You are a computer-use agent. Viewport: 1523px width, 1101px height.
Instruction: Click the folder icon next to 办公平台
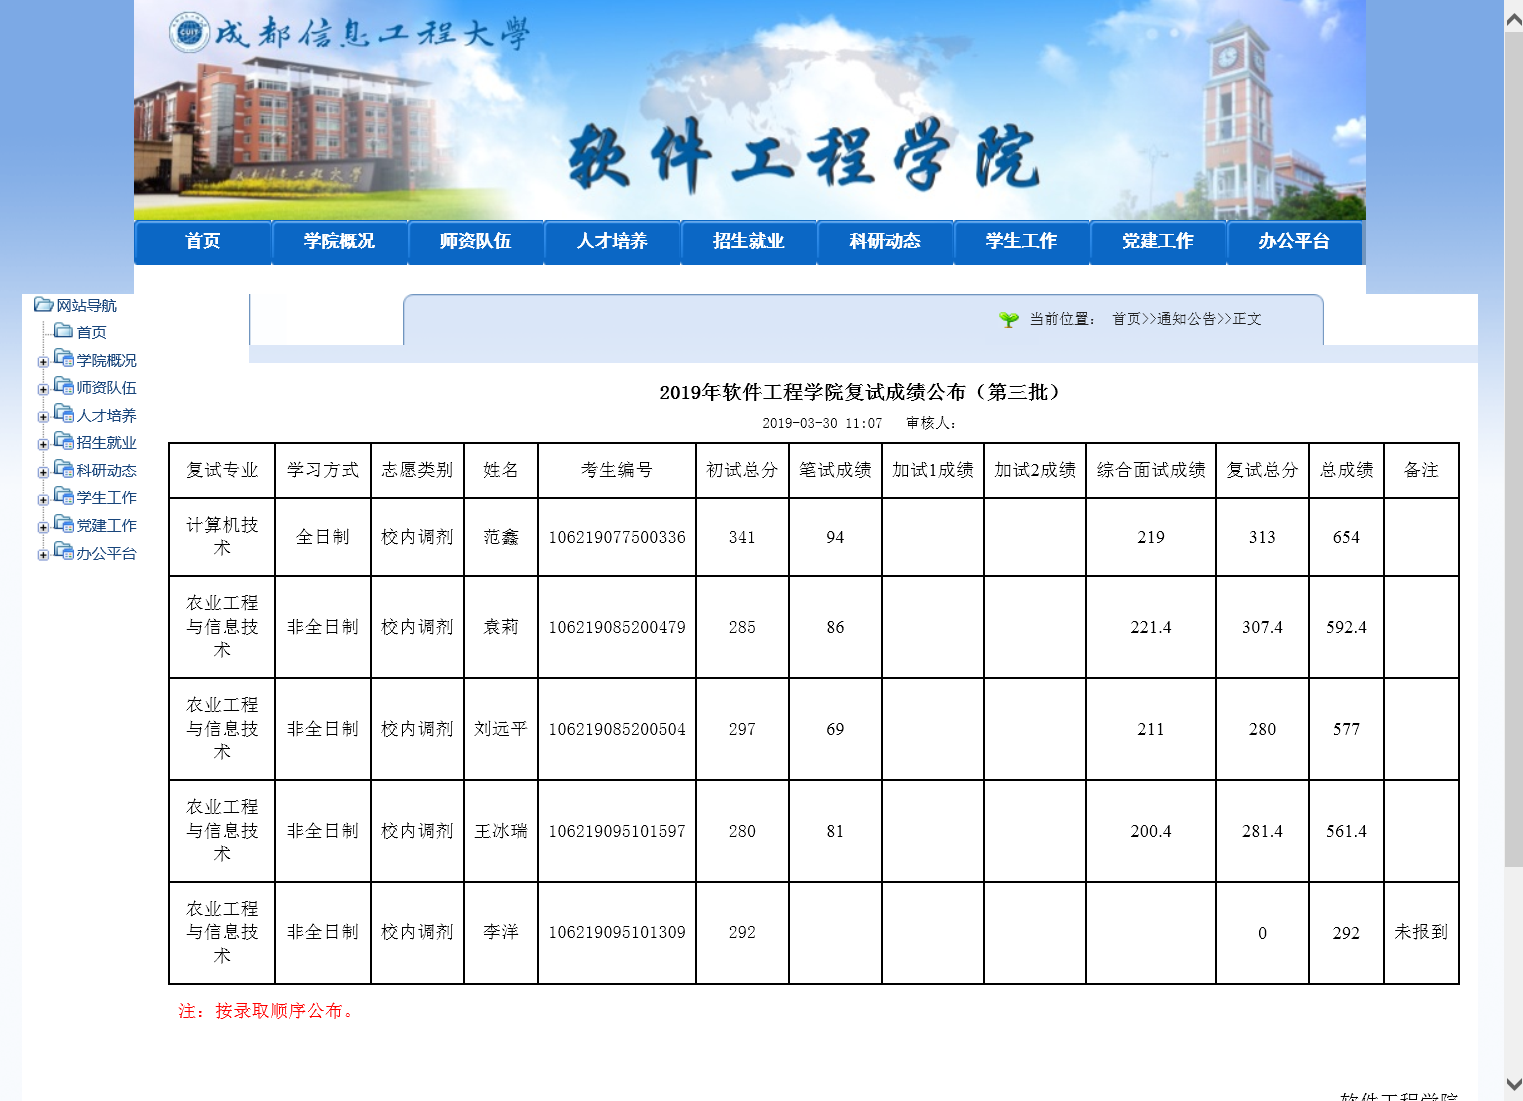point(64,552)
